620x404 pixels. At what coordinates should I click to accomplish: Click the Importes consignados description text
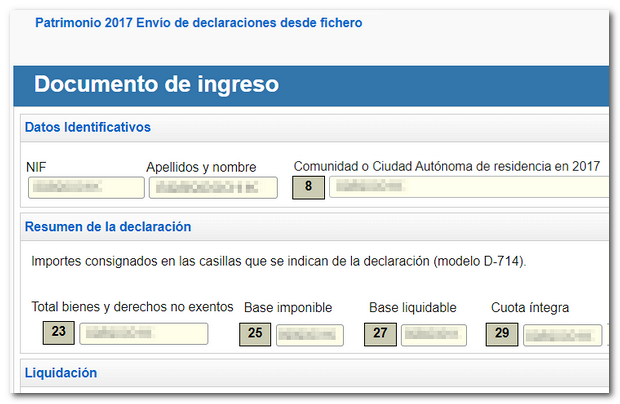(279, 262)
